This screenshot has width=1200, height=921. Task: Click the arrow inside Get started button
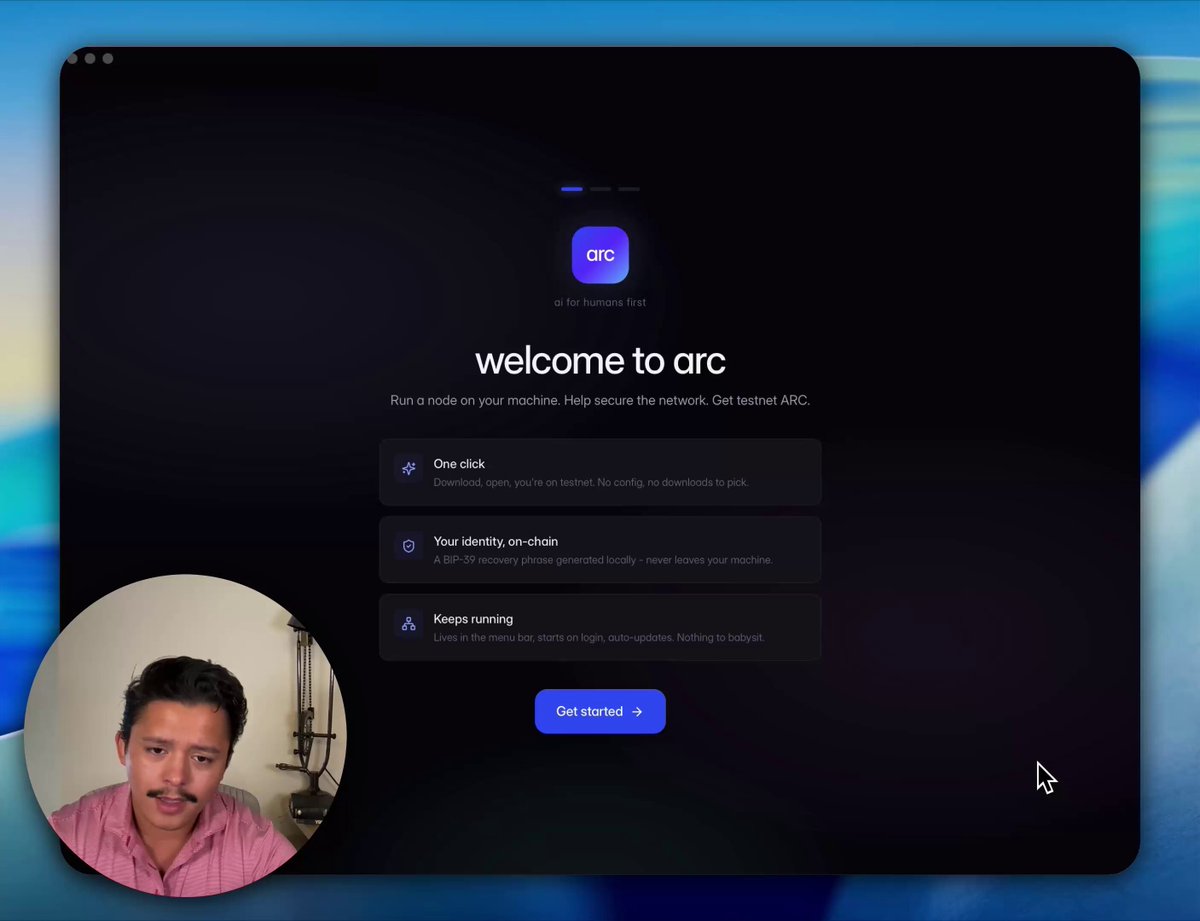tap(637, 712)
